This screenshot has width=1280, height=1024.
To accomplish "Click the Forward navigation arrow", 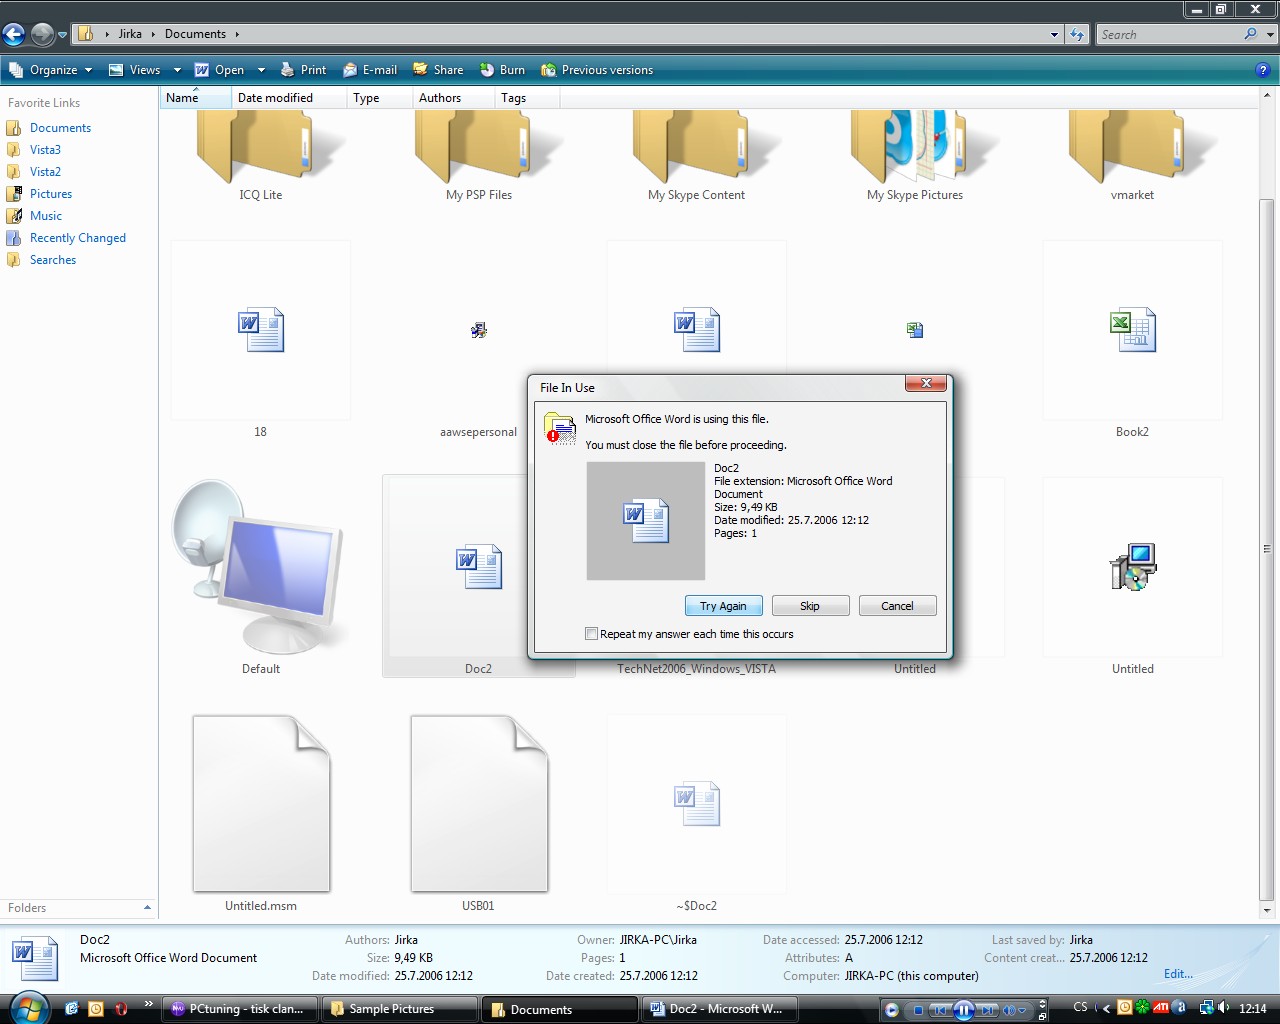I will pyautogui.click(x=42, y=35).
